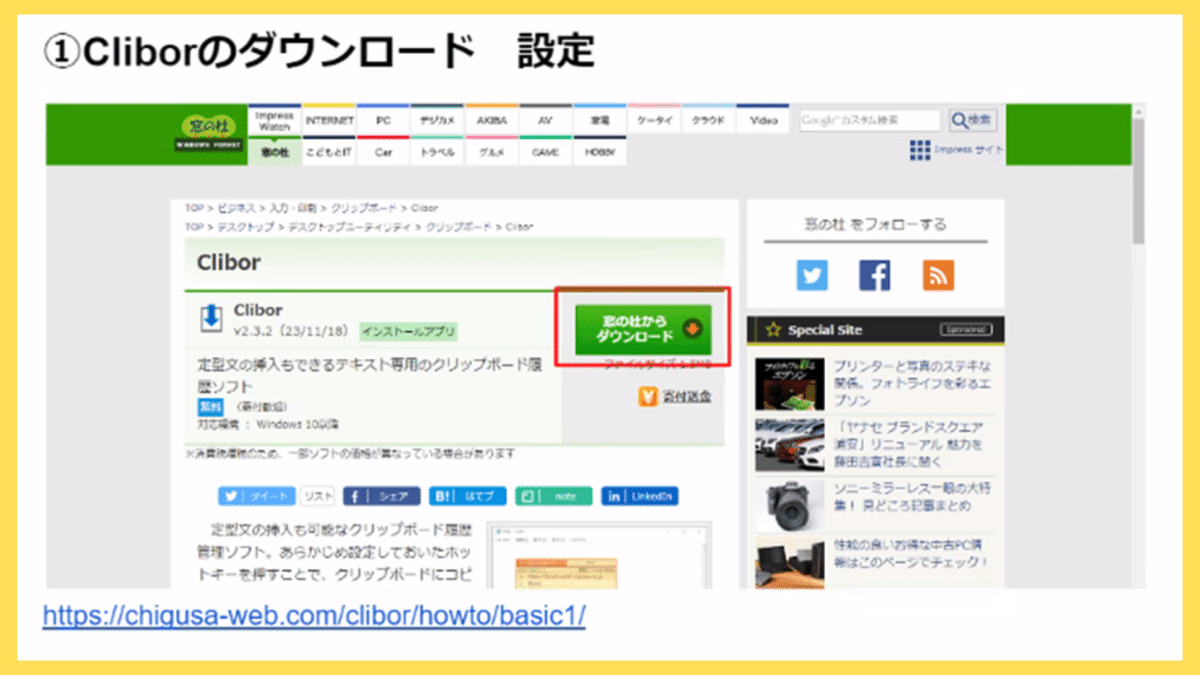Share to note with the green button
Screen dimensions: 1200x675
[x=554, y=496]
